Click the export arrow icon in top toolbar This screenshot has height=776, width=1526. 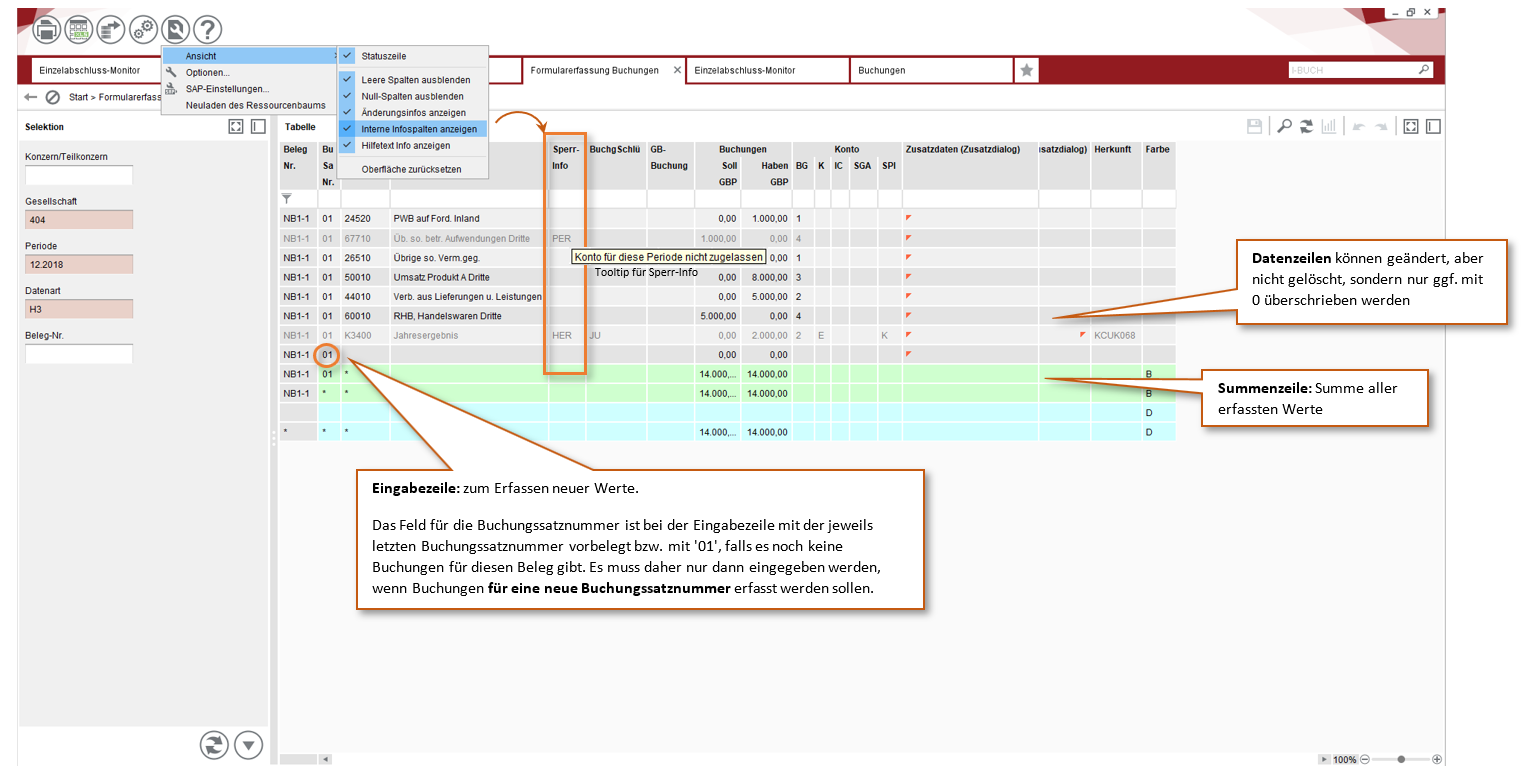pyautogui.click(x=111, y=30)
